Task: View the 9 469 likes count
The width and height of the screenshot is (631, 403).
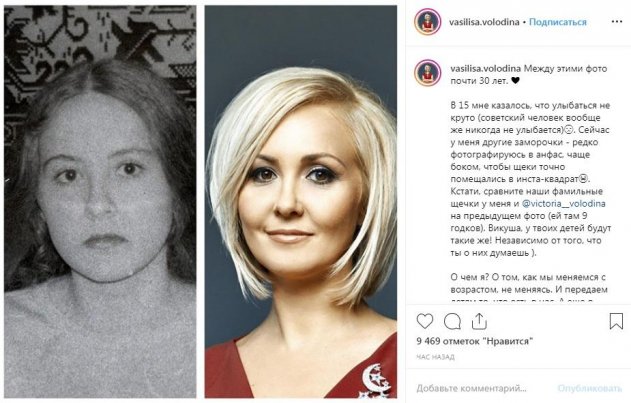Action: pos(474,341)
